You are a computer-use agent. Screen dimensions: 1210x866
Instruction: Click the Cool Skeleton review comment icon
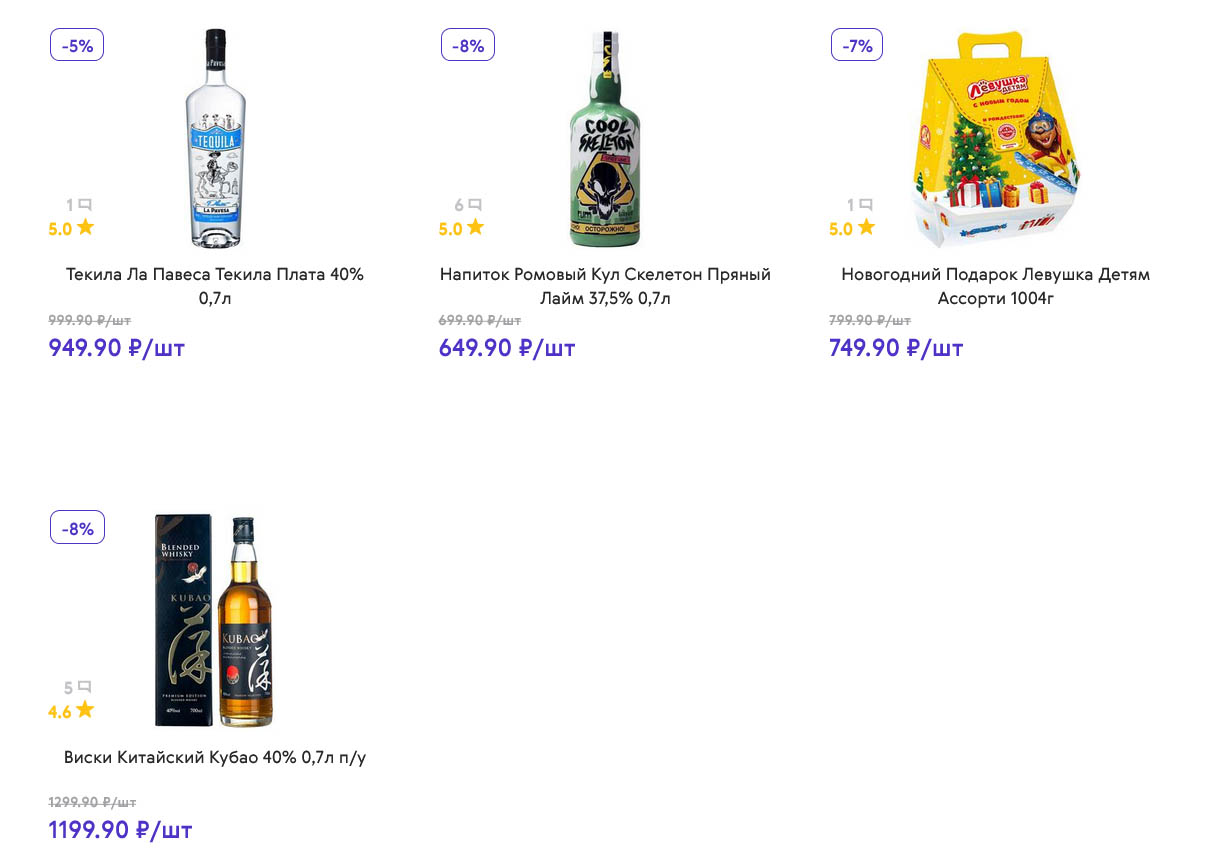[475, 205]
